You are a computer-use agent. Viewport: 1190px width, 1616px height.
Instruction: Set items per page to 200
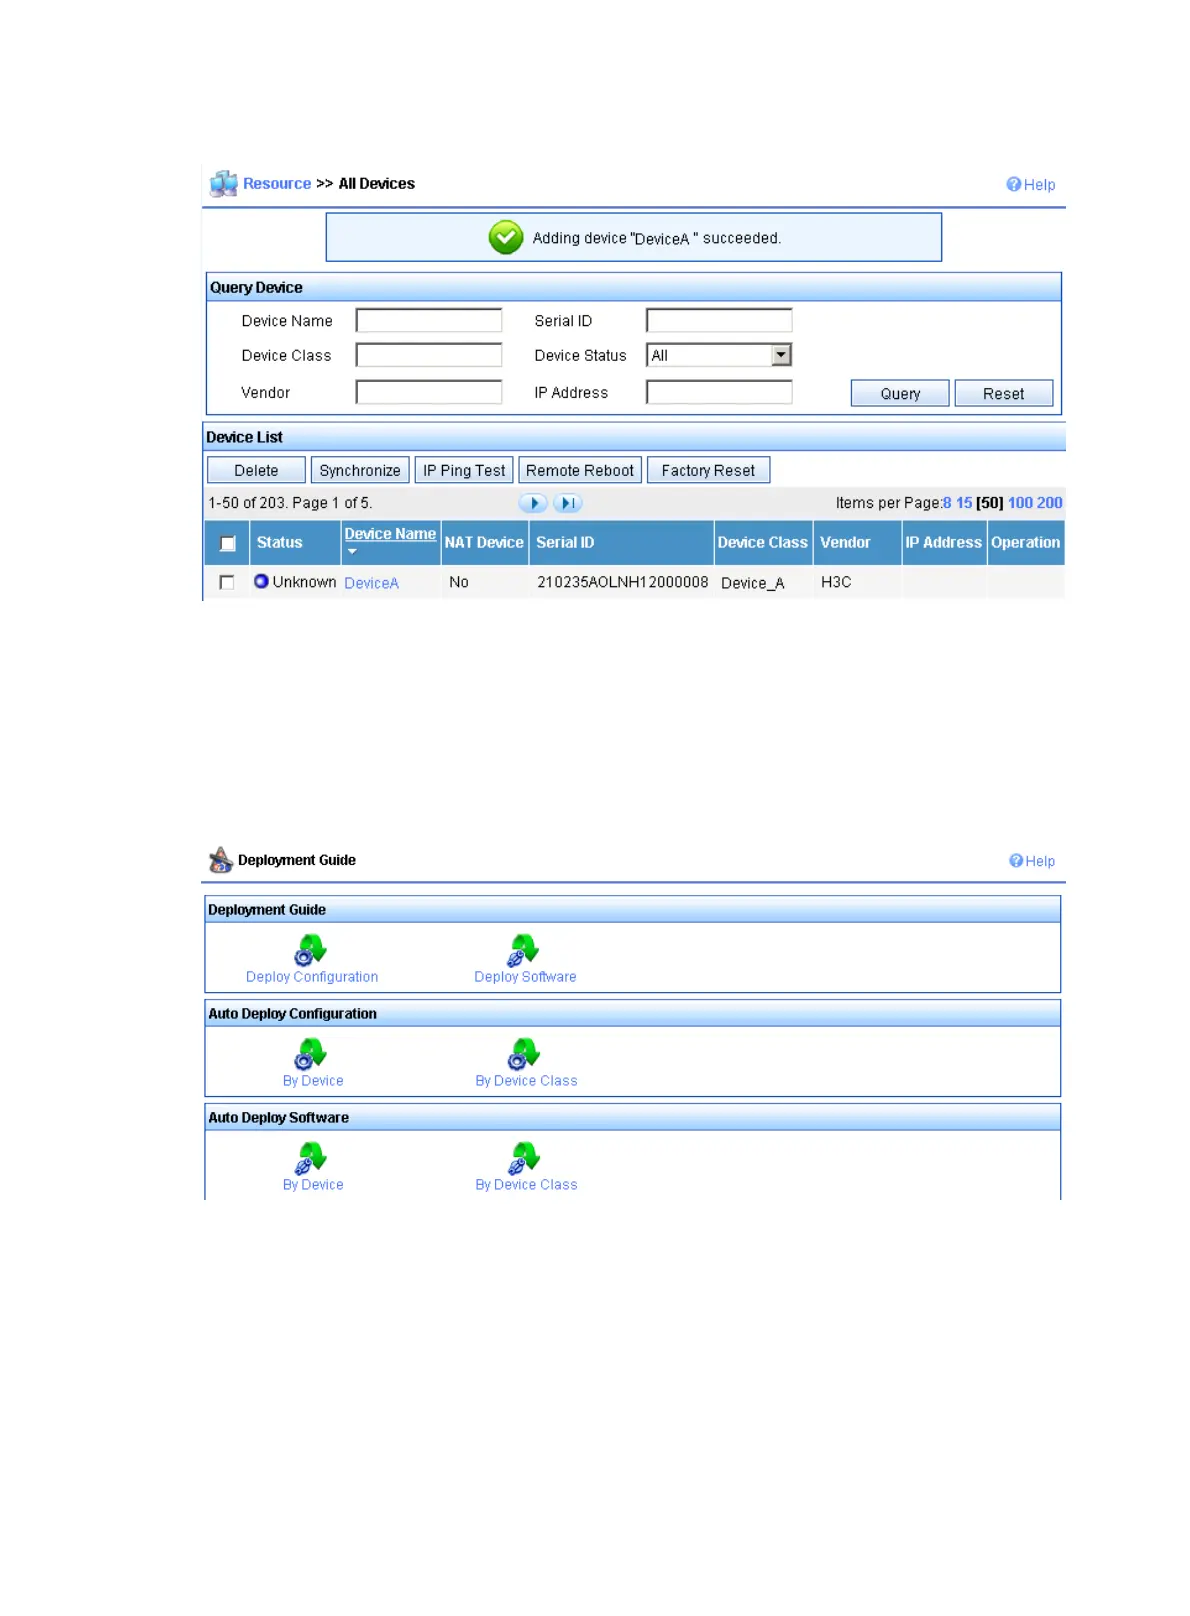click(x=1050, y=503)
